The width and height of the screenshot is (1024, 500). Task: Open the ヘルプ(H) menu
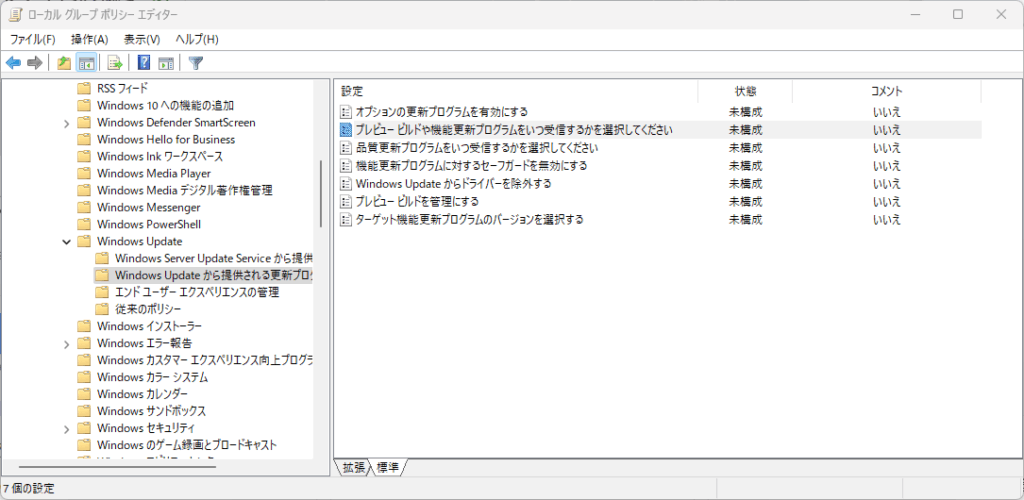click(x=197, y=40)
